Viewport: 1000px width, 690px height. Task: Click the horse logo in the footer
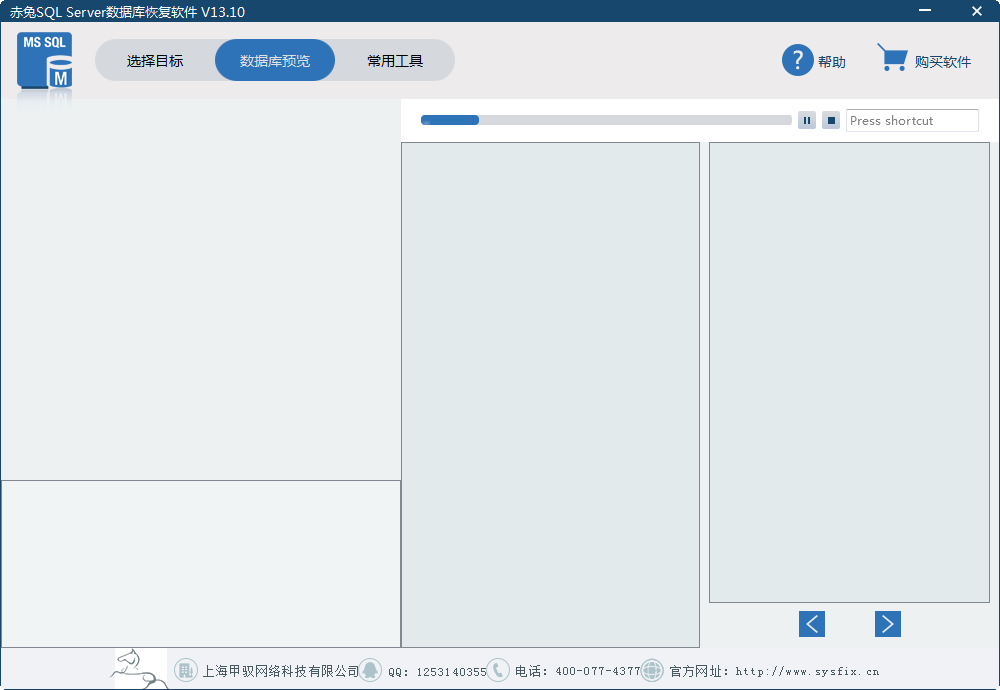click(140, 669)
